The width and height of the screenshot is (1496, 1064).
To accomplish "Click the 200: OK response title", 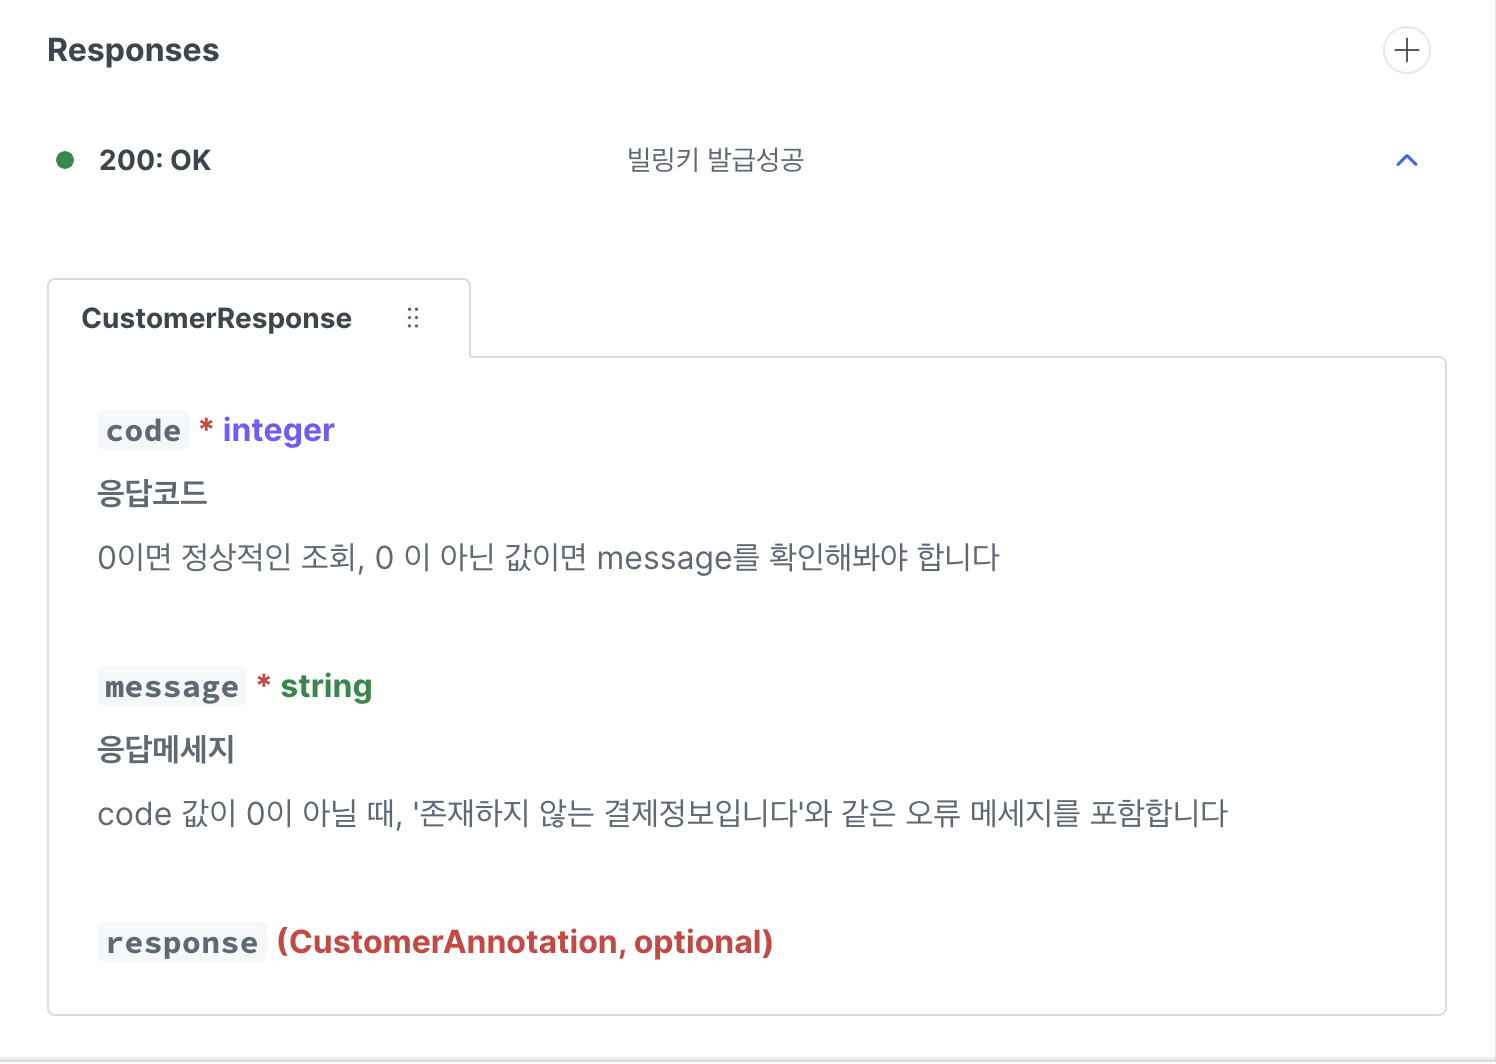I will pos(155,160).
